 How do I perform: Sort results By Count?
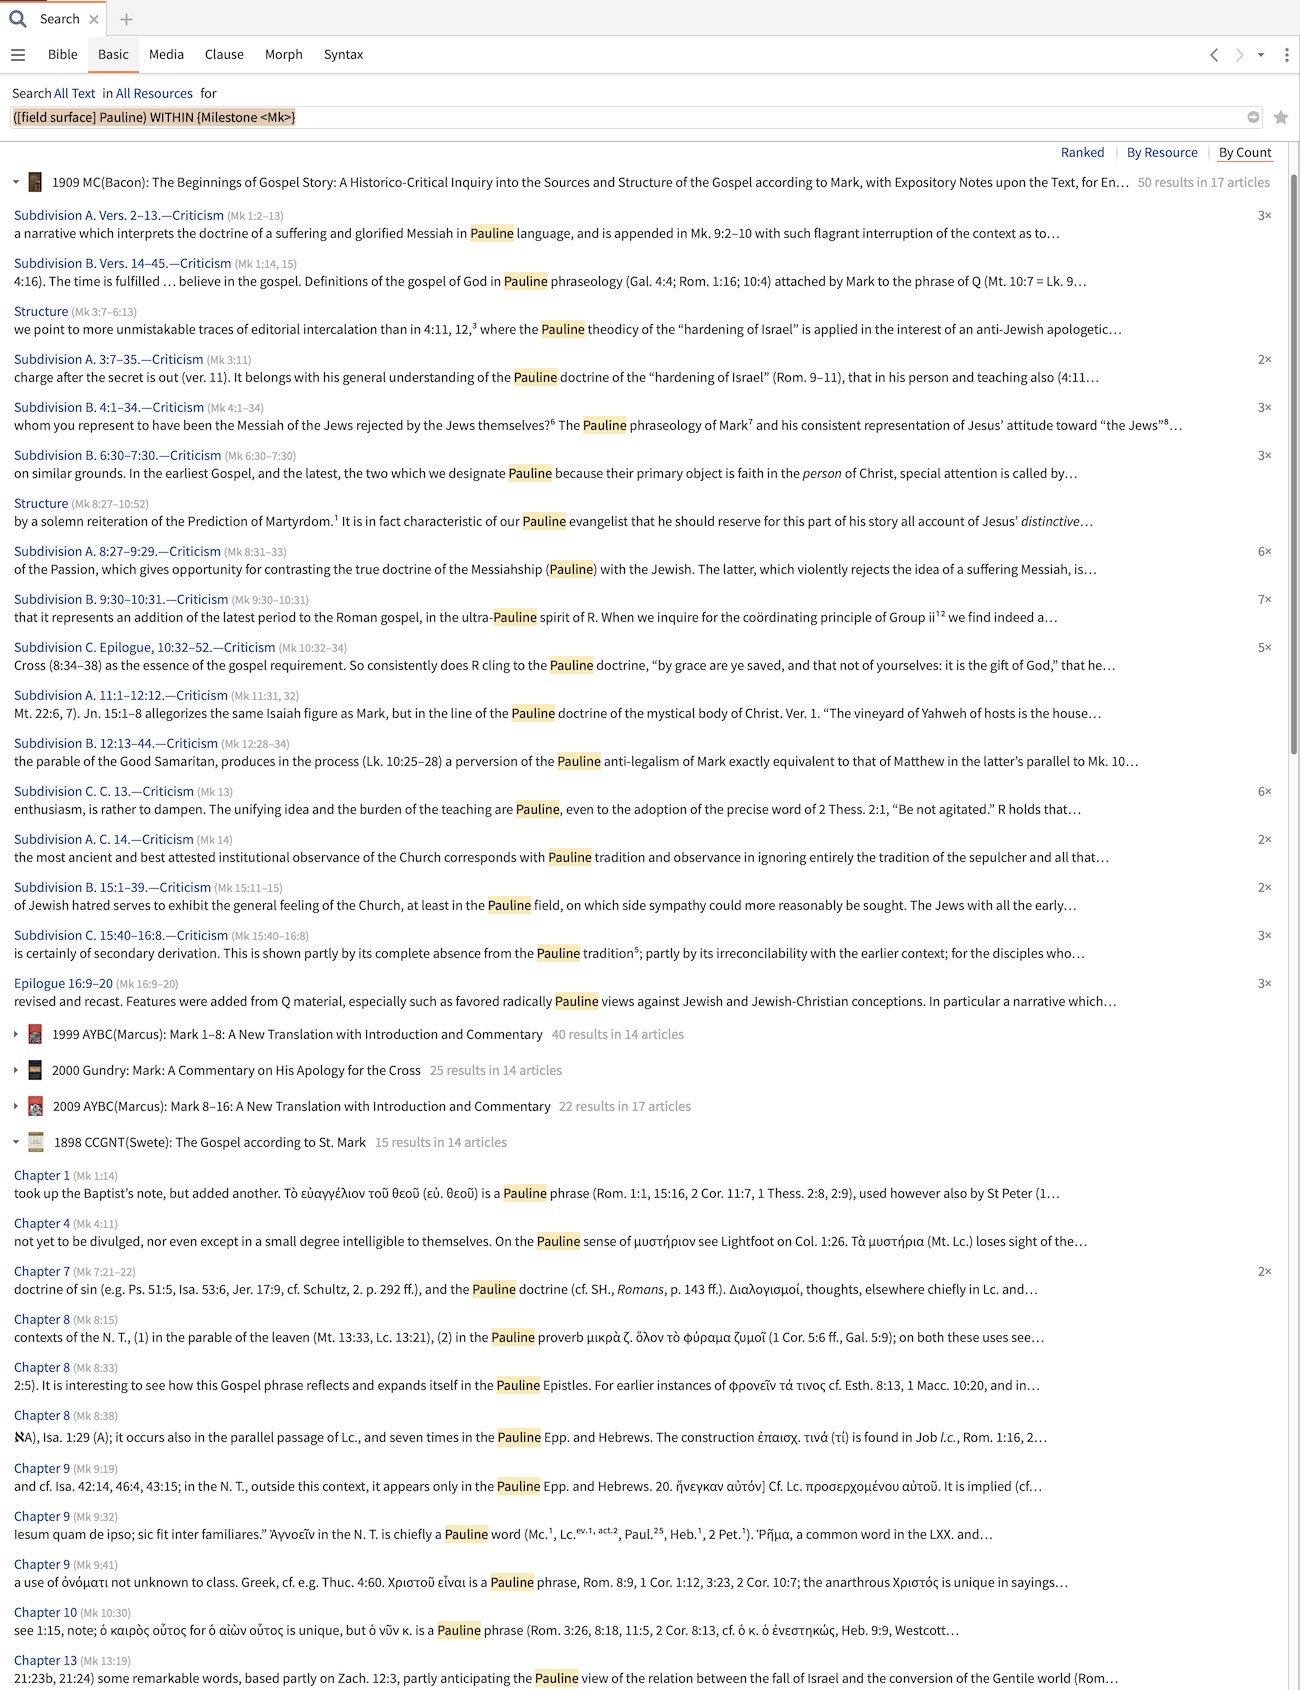point(1245,153)
